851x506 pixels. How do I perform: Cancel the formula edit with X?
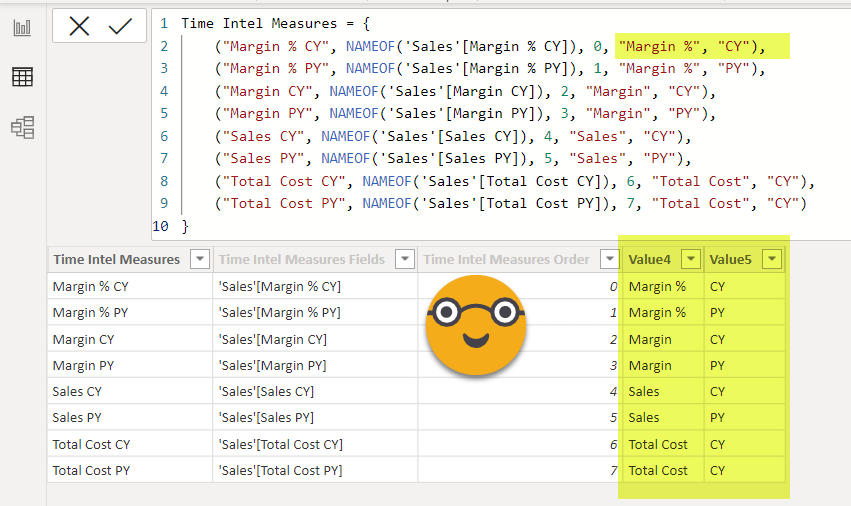pos(79,27)
